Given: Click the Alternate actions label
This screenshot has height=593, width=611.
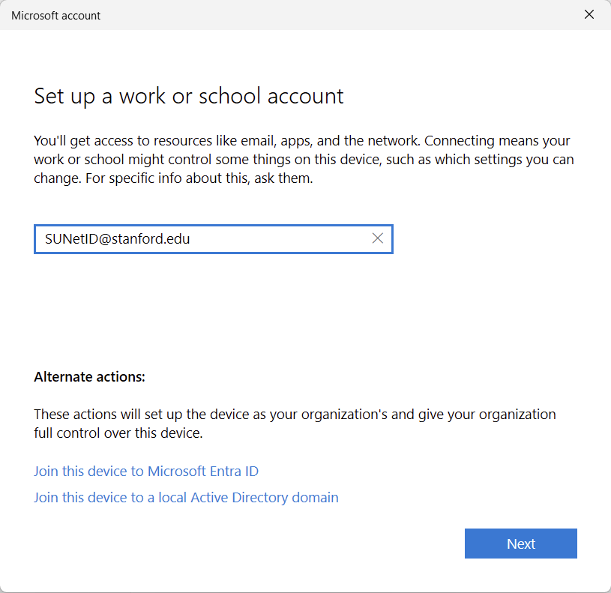Looking at the screenshot, I should click(90, 377).
